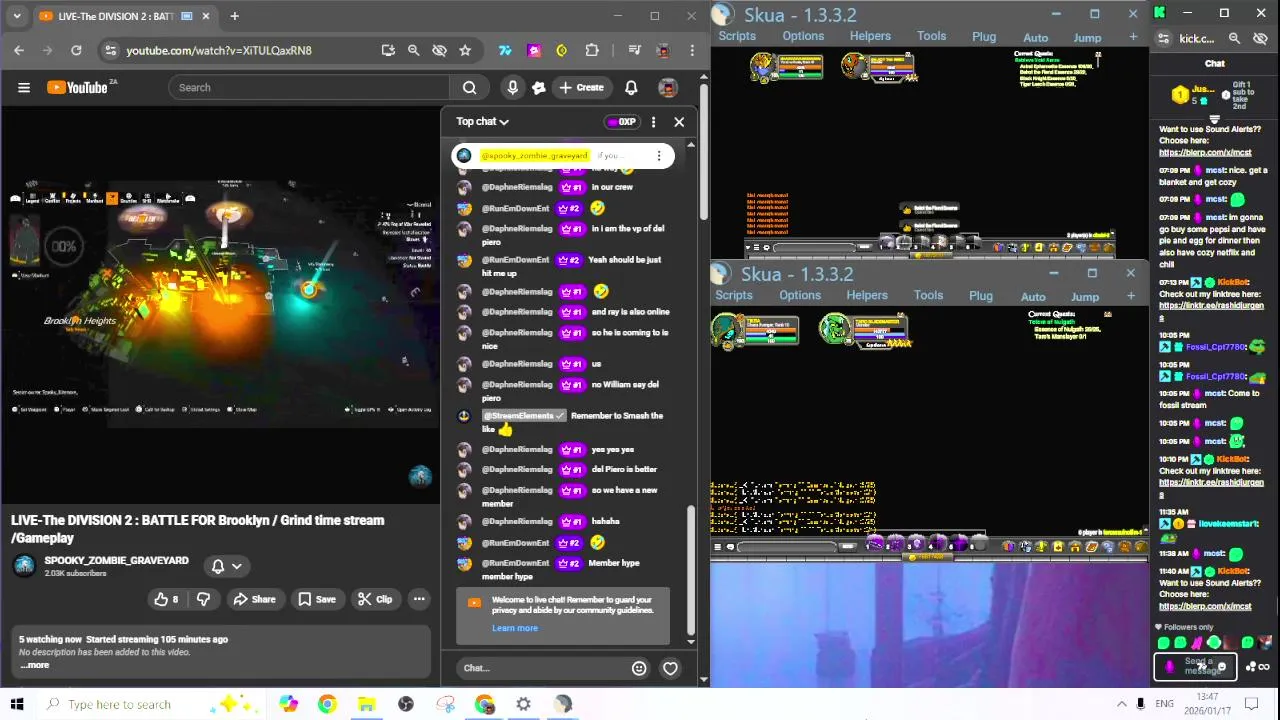Click the Kick site settings icon in address bar
This screenshot has width=1280, height=720.
tap(1163, 39)
